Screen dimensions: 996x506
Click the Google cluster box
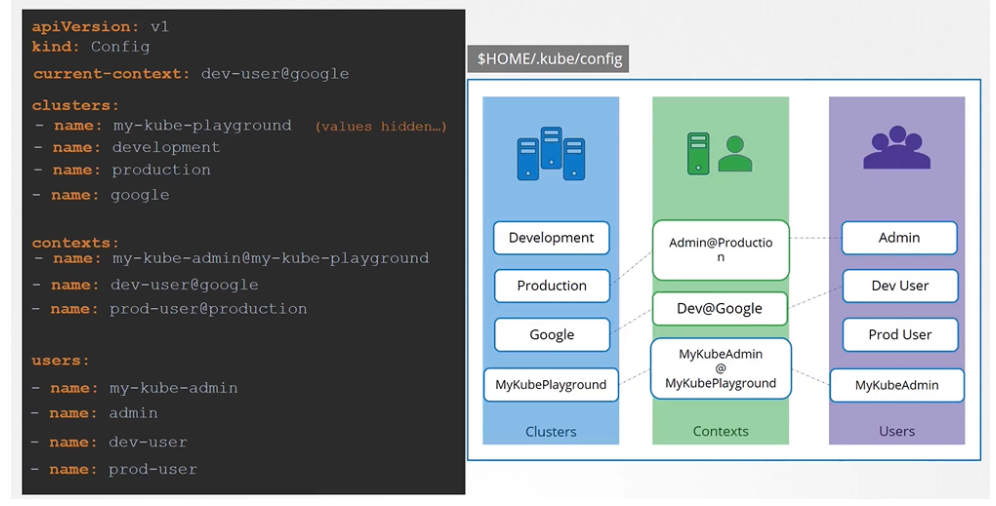[551, 335]
